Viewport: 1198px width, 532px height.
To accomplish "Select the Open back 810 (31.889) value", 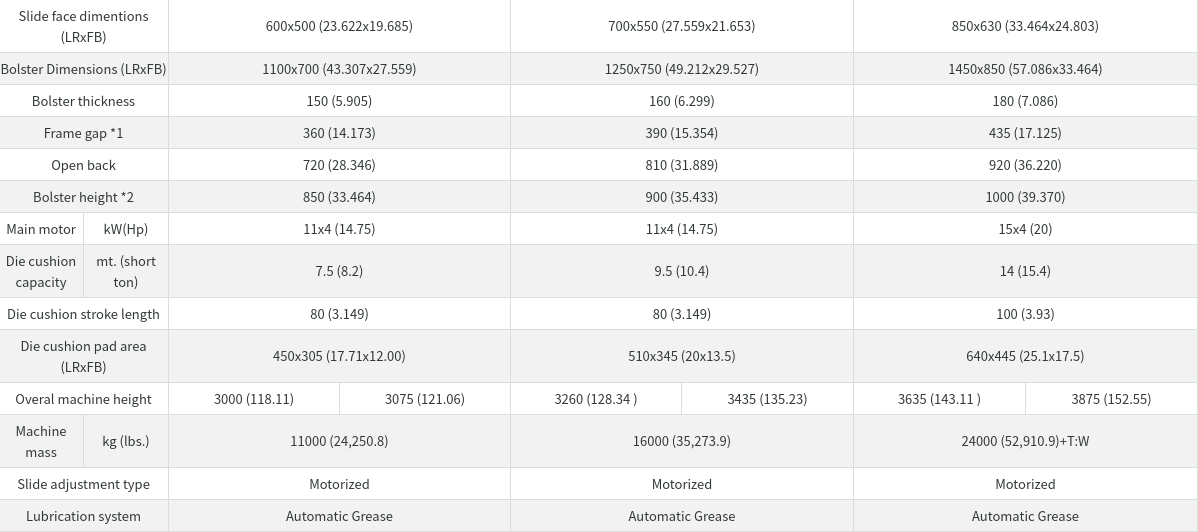I will coord(682,165).
